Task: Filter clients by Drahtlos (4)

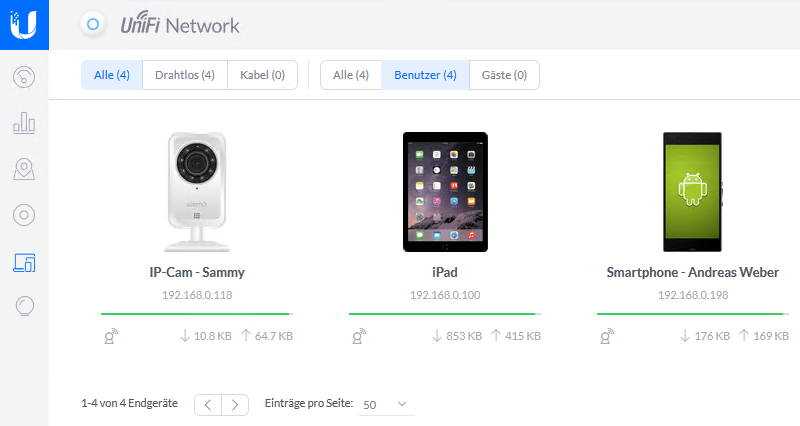Action: tap(185, 75)
